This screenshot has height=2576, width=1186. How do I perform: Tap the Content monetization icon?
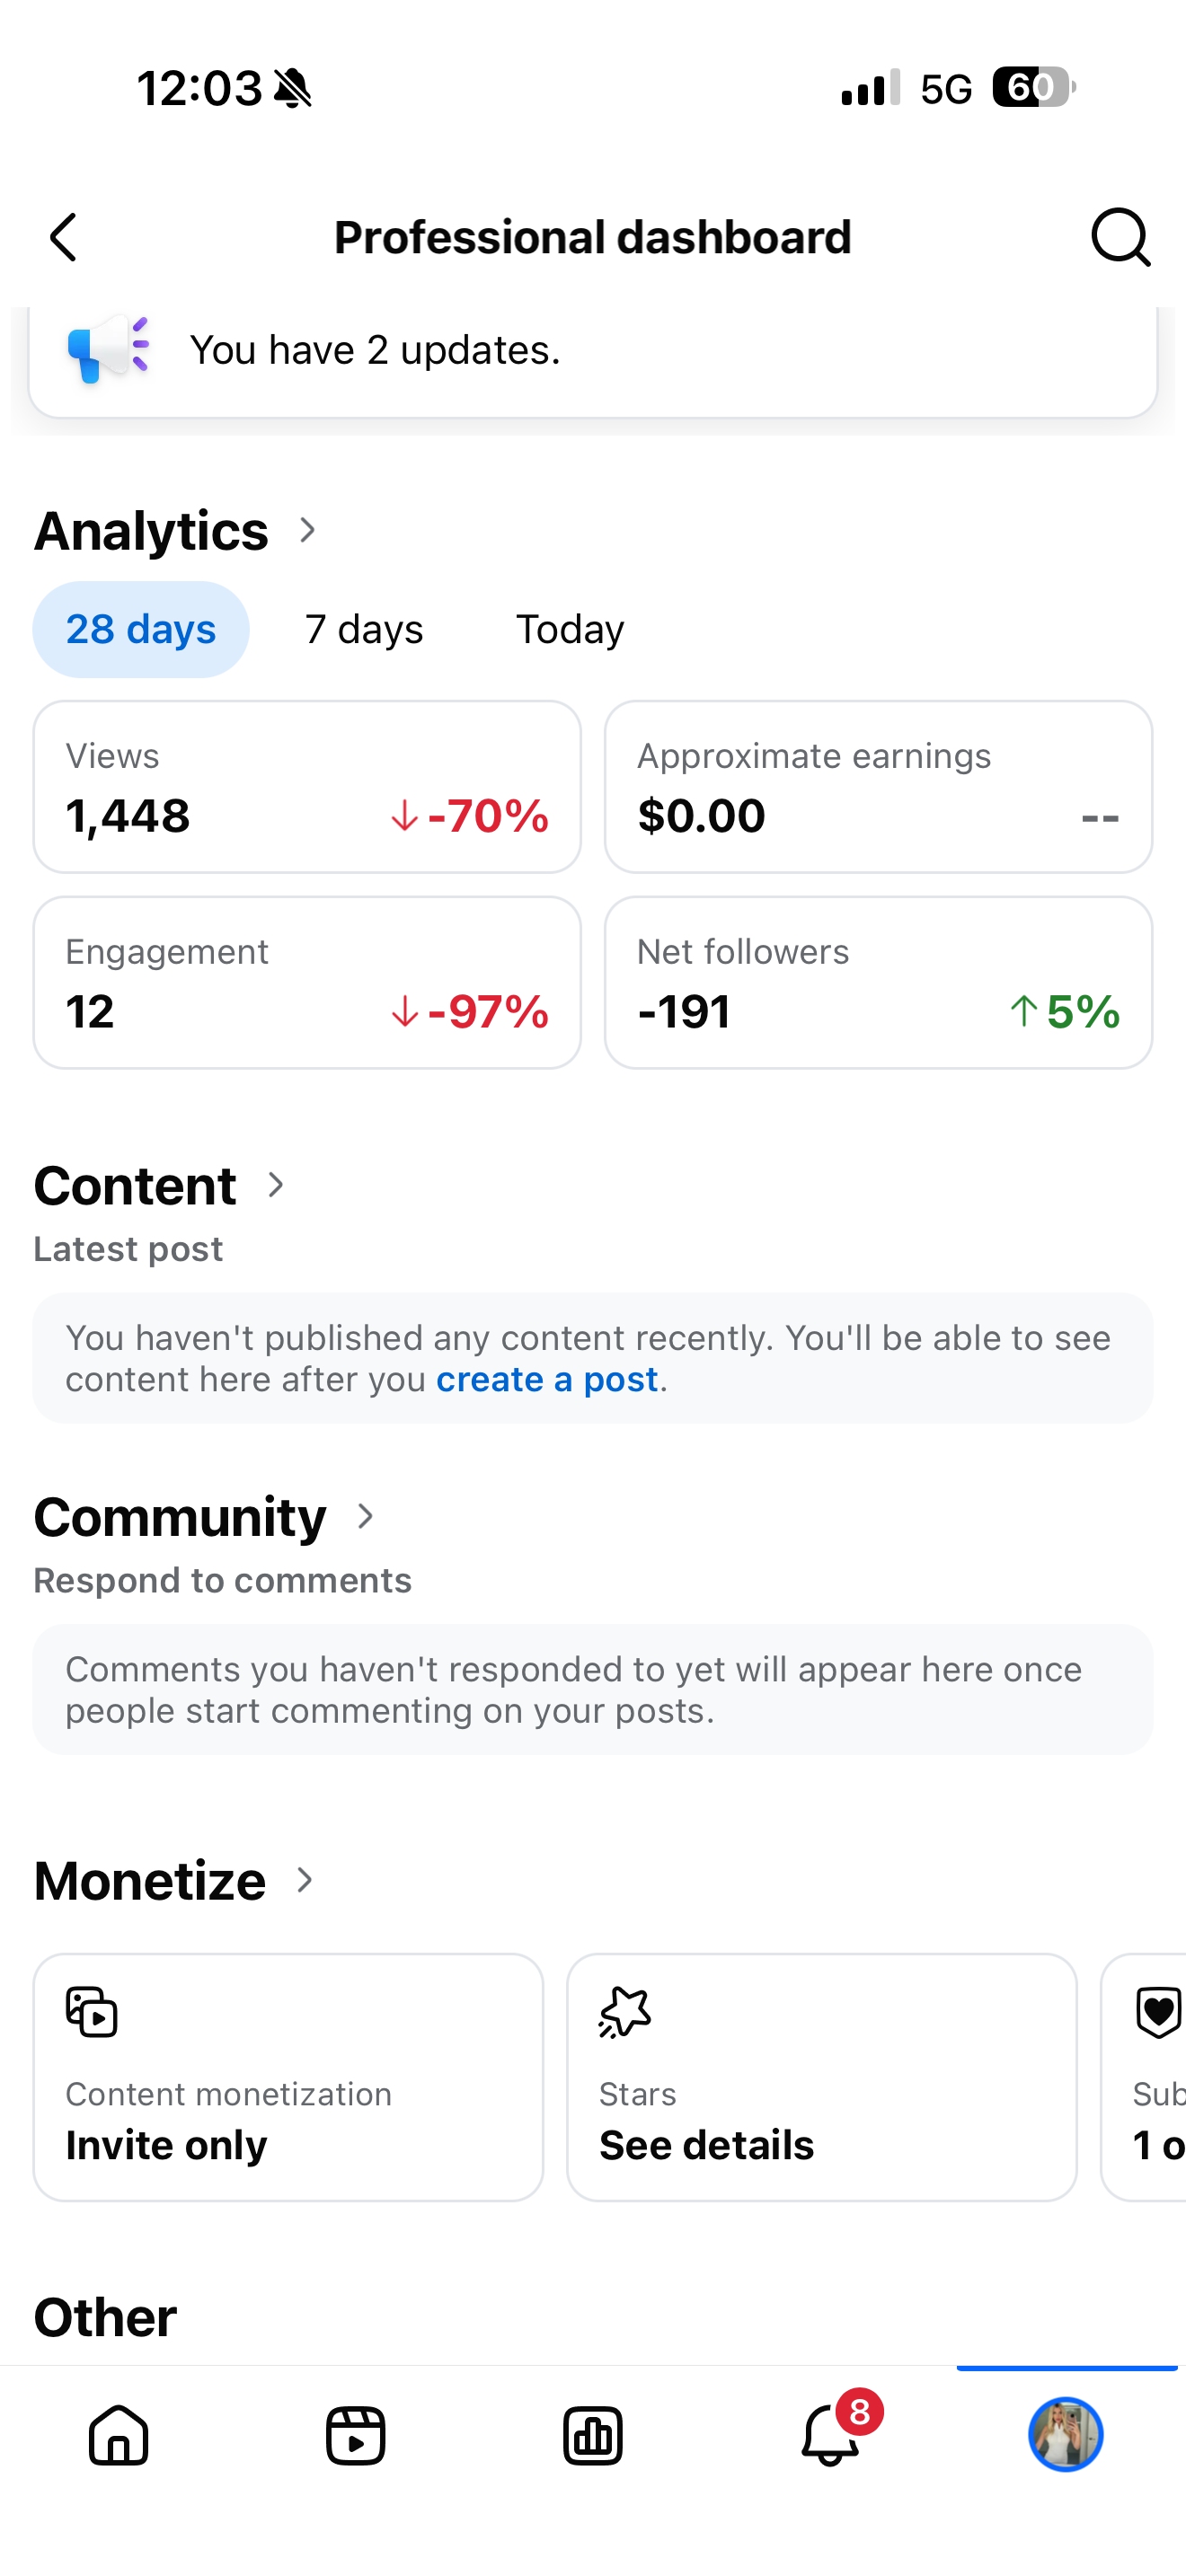pyautogui.click(x=92, y=2012)
